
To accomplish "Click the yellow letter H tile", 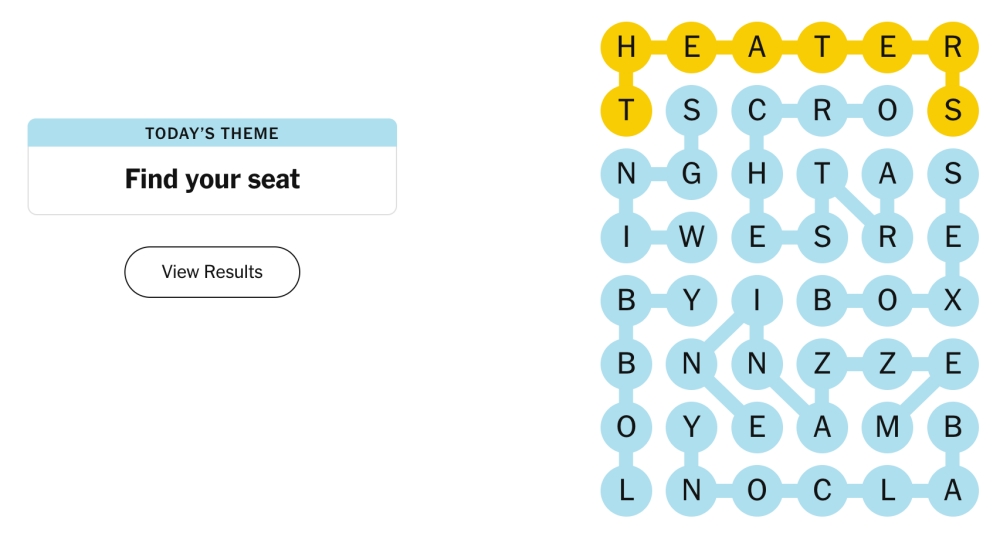I will (626, 47).
